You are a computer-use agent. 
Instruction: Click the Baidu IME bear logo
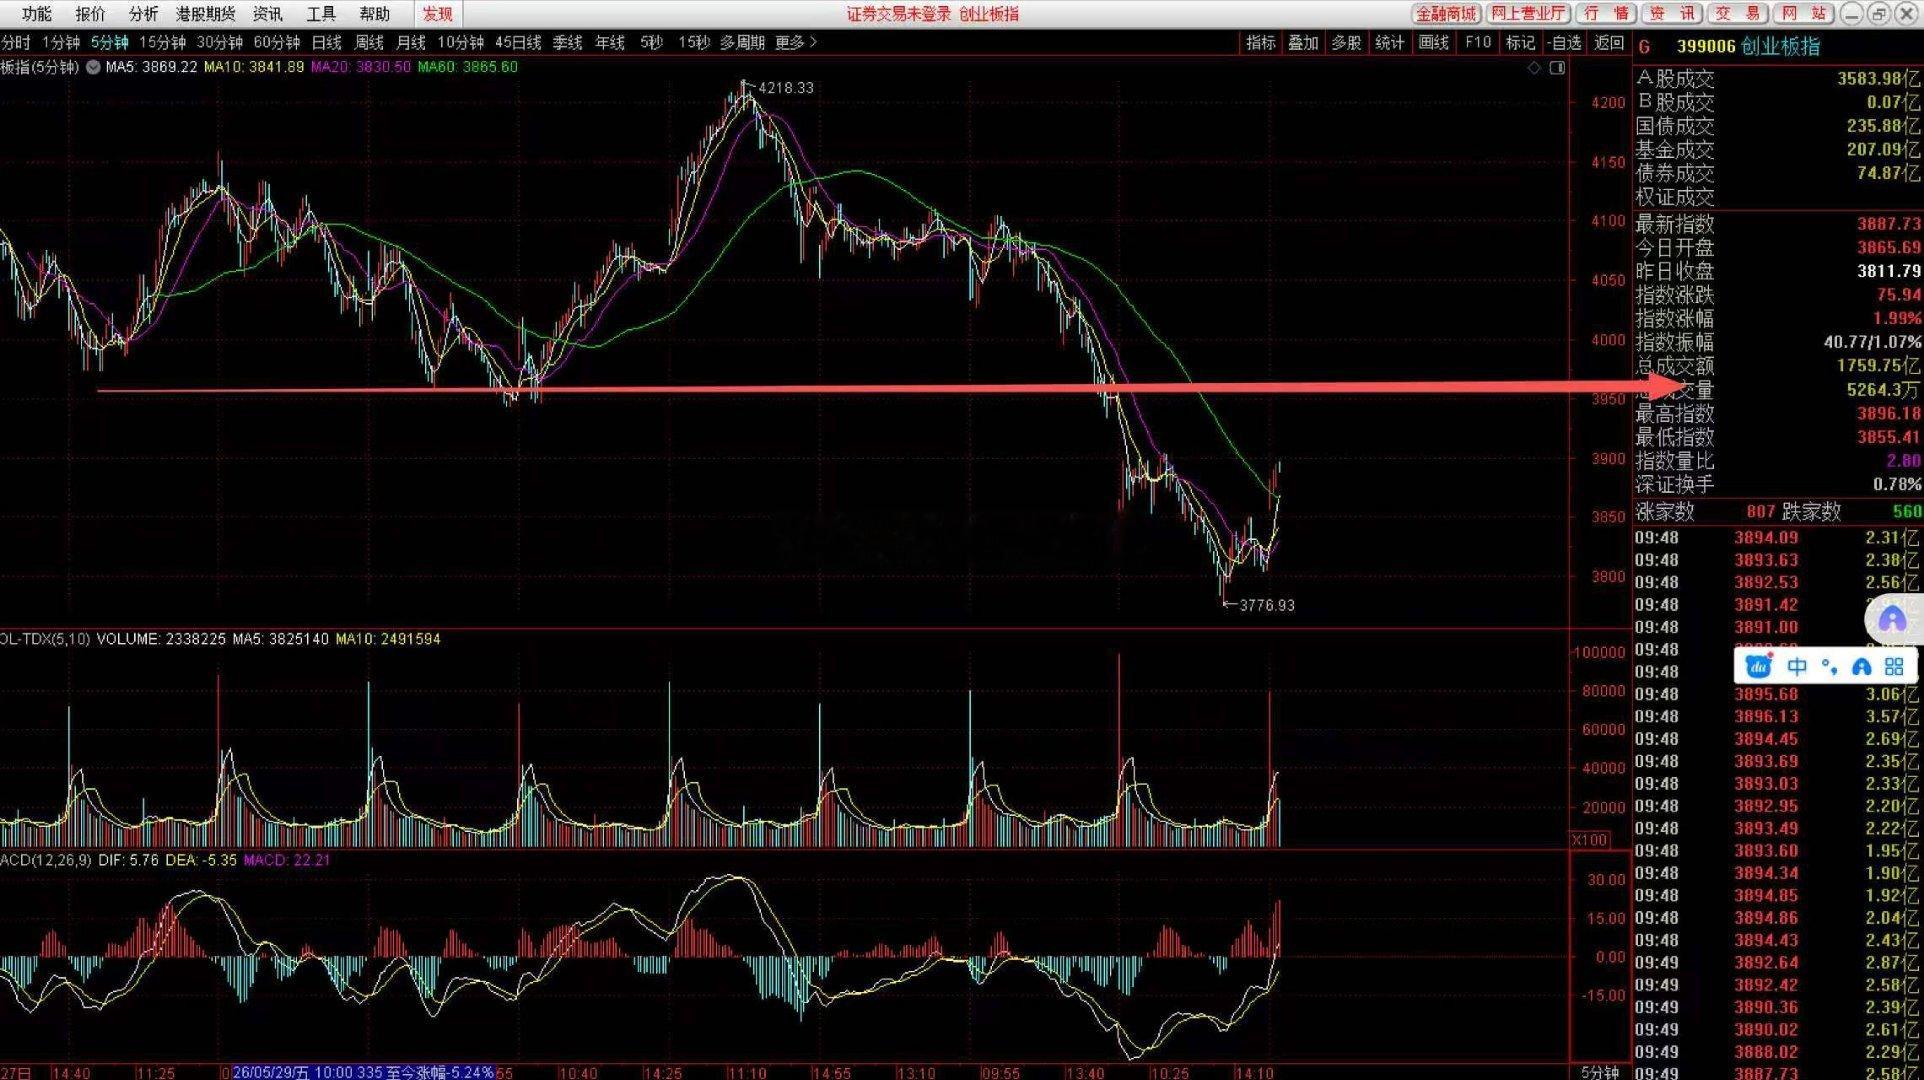pos(1758,666)
